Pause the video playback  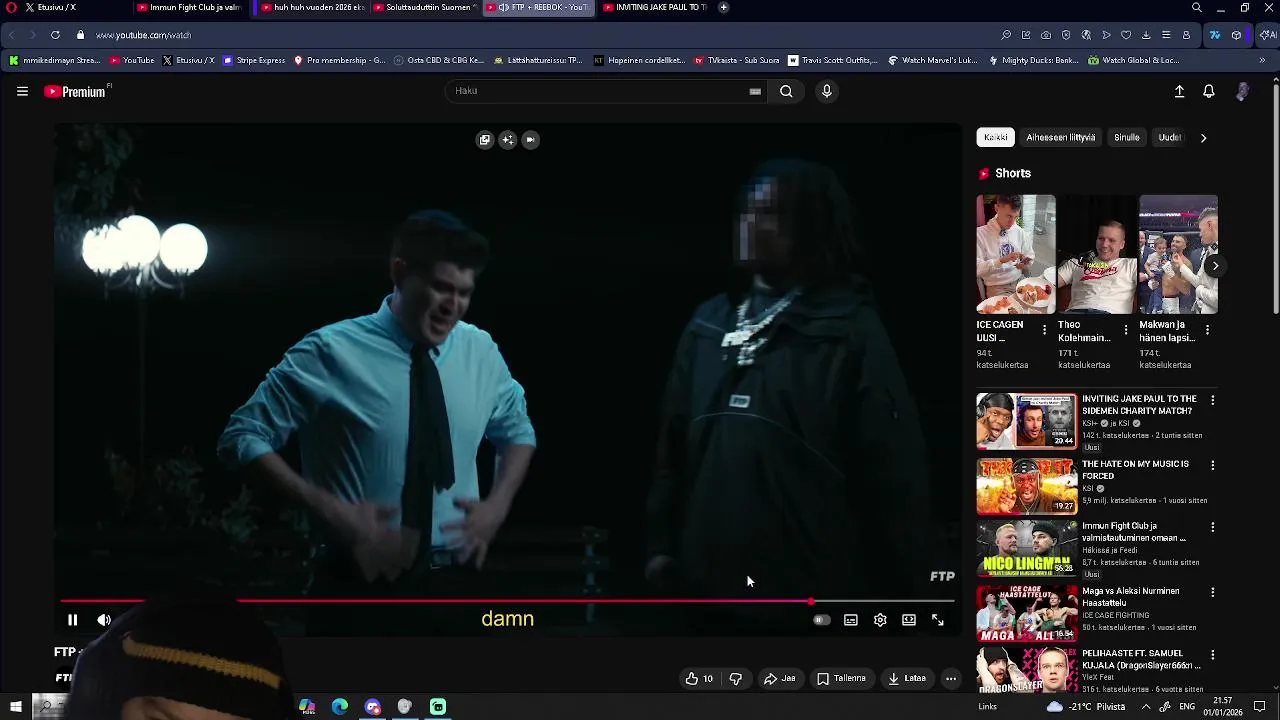(x=72, y=620)
